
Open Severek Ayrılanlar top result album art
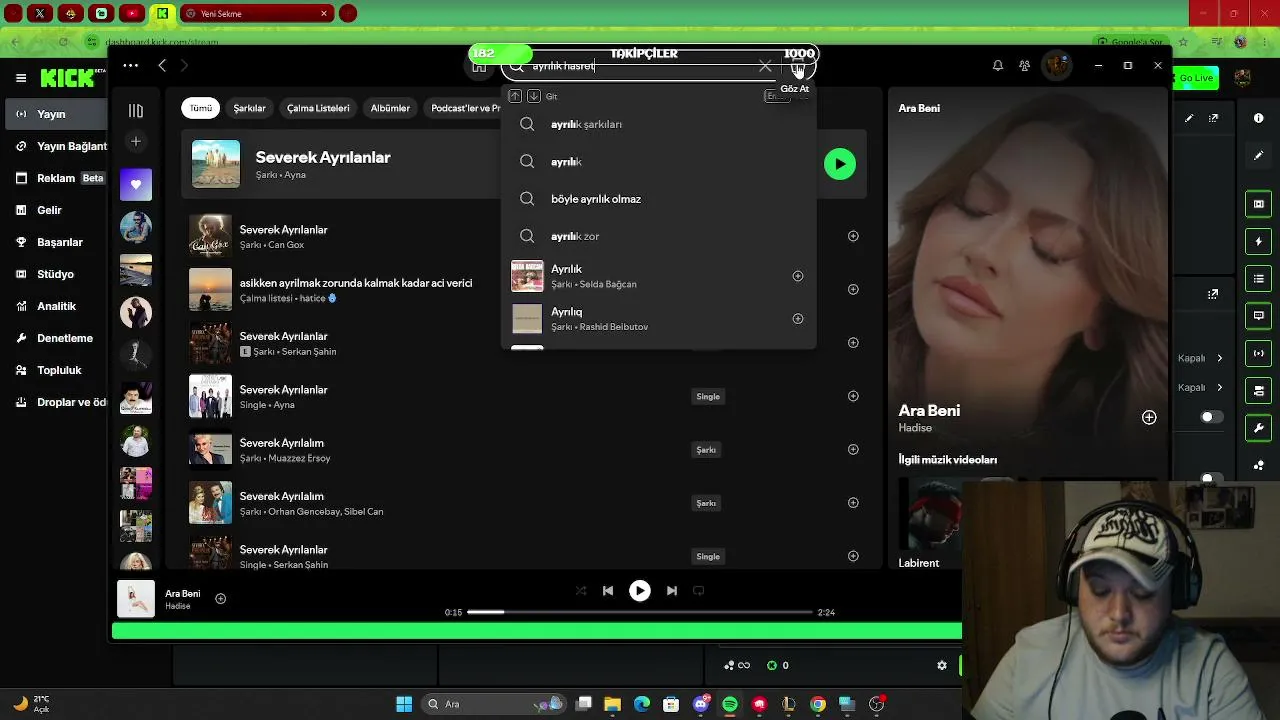click(216, 164)
